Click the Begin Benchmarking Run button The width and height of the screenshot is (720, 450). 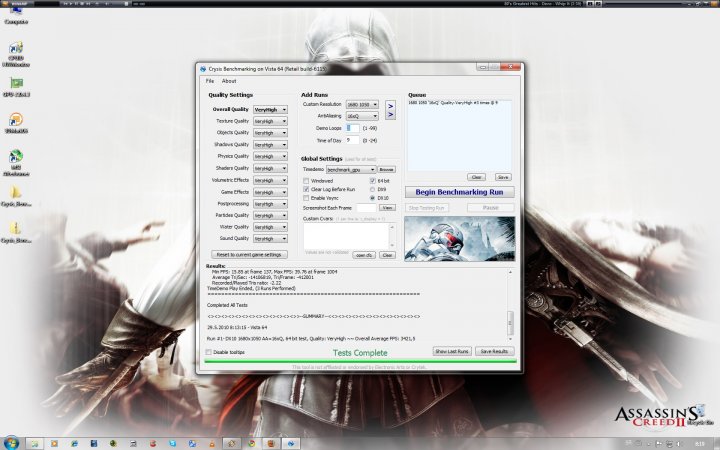[459, 192]
